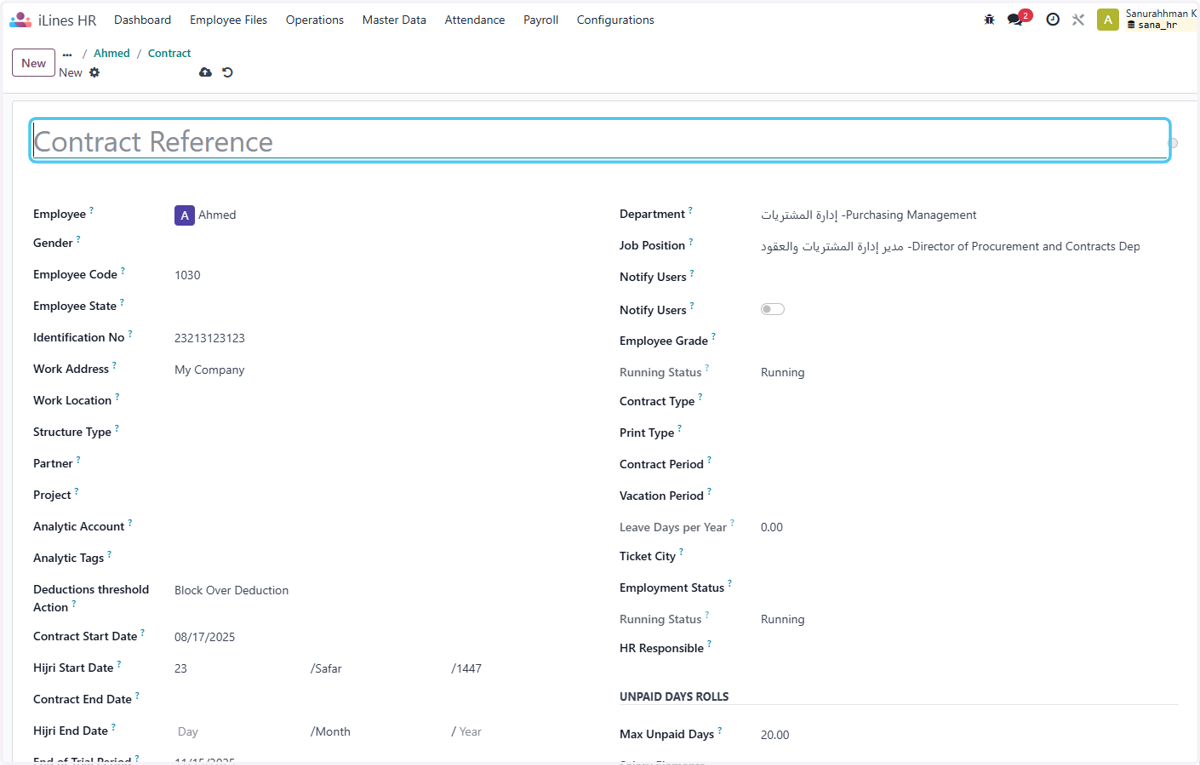Open the Job Position dropdown
This screenshot has height=765, width=1200.
968,246
